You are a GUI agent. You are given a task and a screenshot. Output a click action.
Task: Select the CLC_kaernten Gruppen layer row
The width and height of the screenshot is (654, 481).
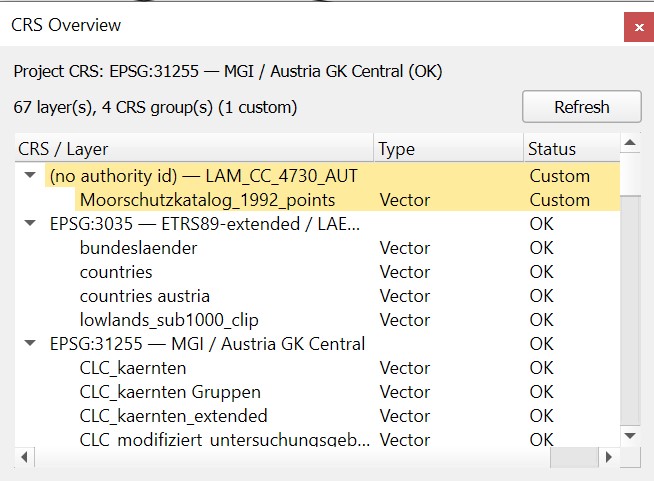point(317,392)
